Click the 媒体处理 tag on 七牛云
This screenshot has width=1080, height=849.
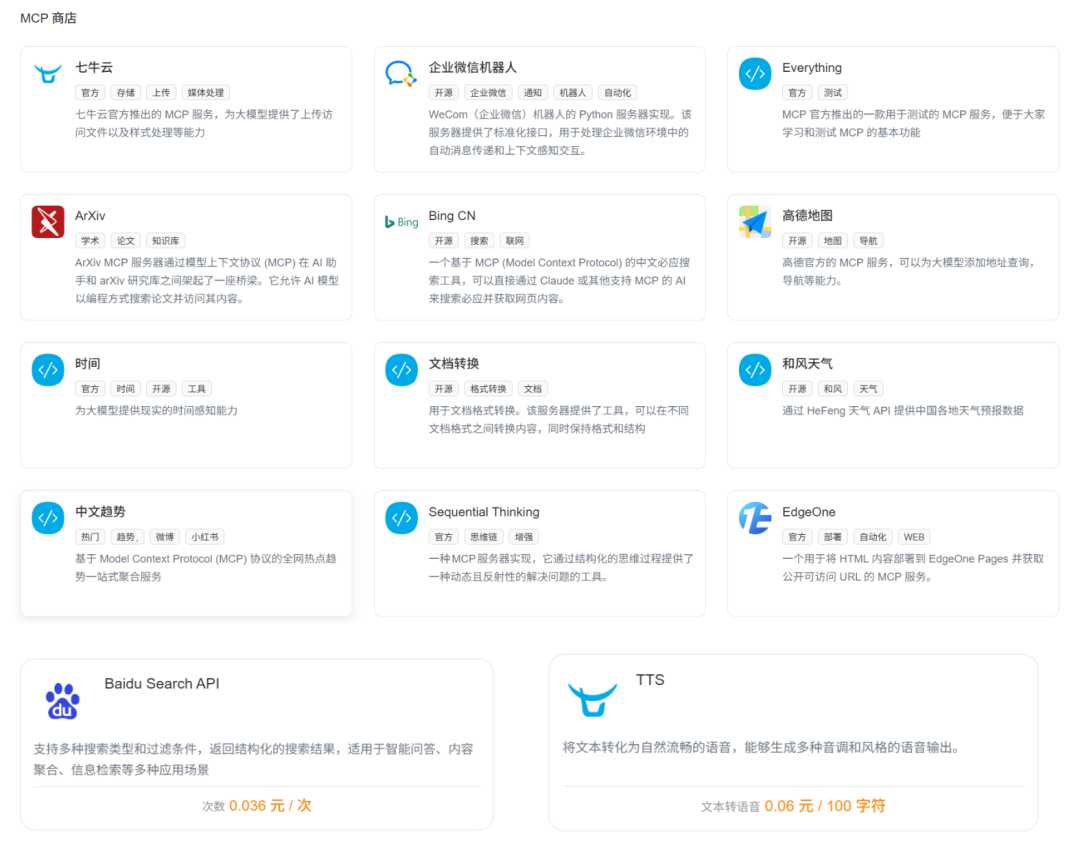tap(206, 93)
